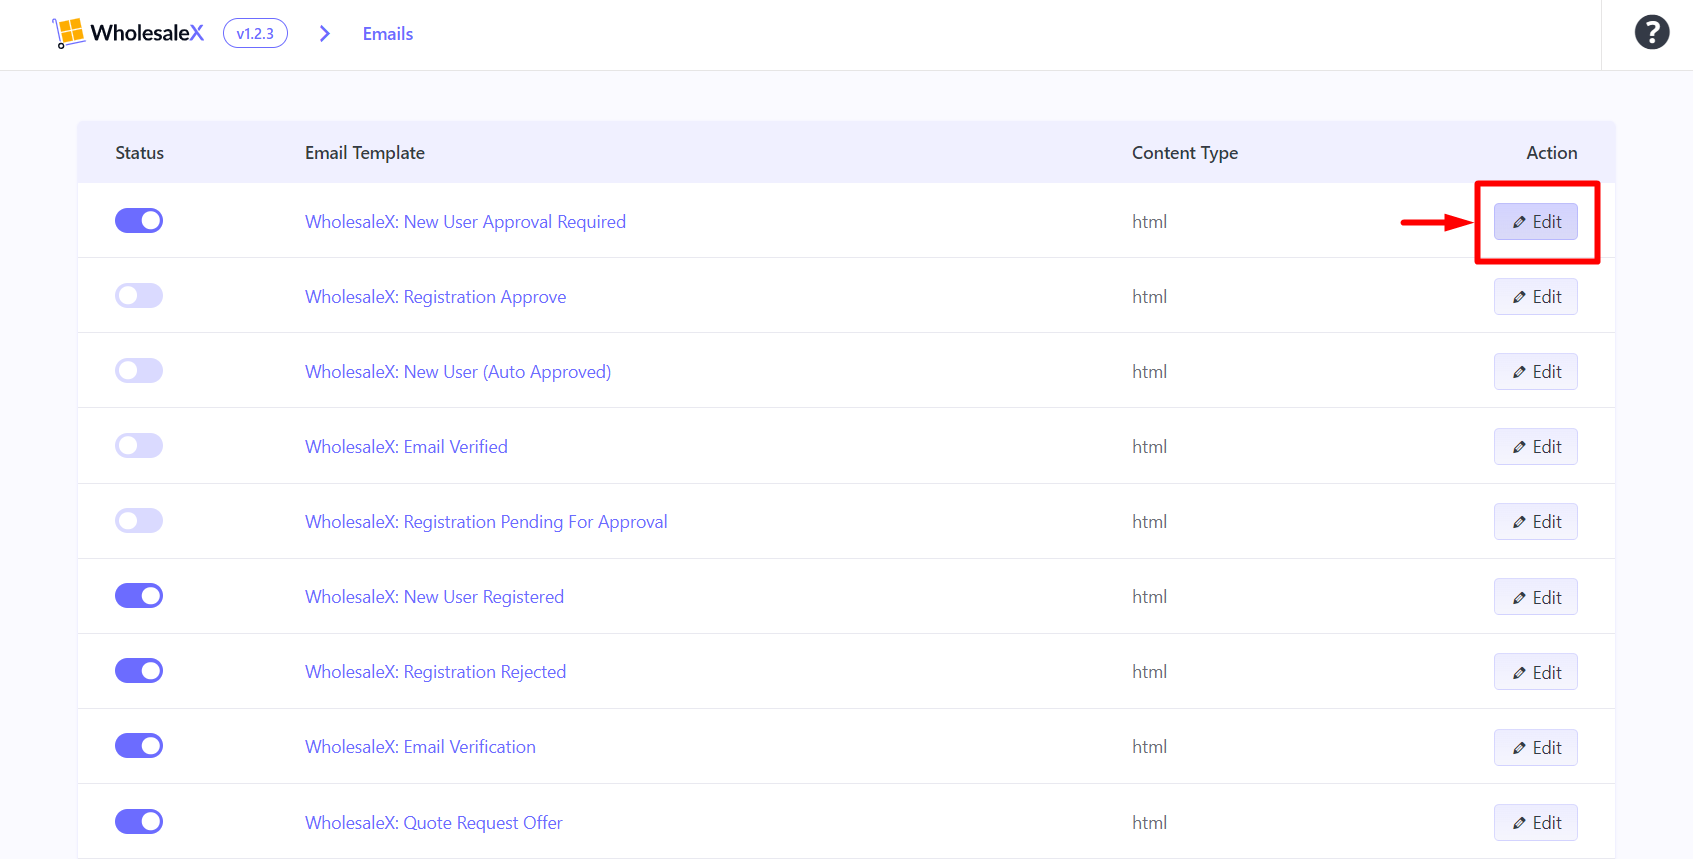This screenshot has width=1693, height=859.
Task: Turn on Email Verified status toggle
Action: pos(139,446)
